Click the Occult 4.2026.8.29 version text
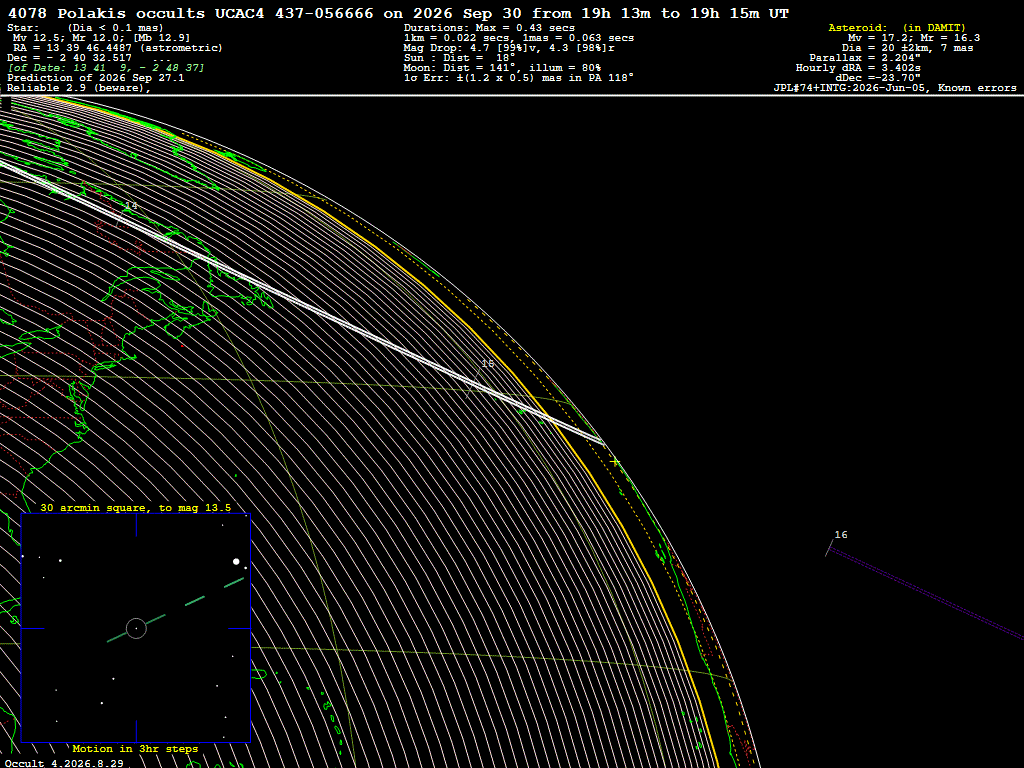This screenshot has height=768, width=1024. coord(63,763)
